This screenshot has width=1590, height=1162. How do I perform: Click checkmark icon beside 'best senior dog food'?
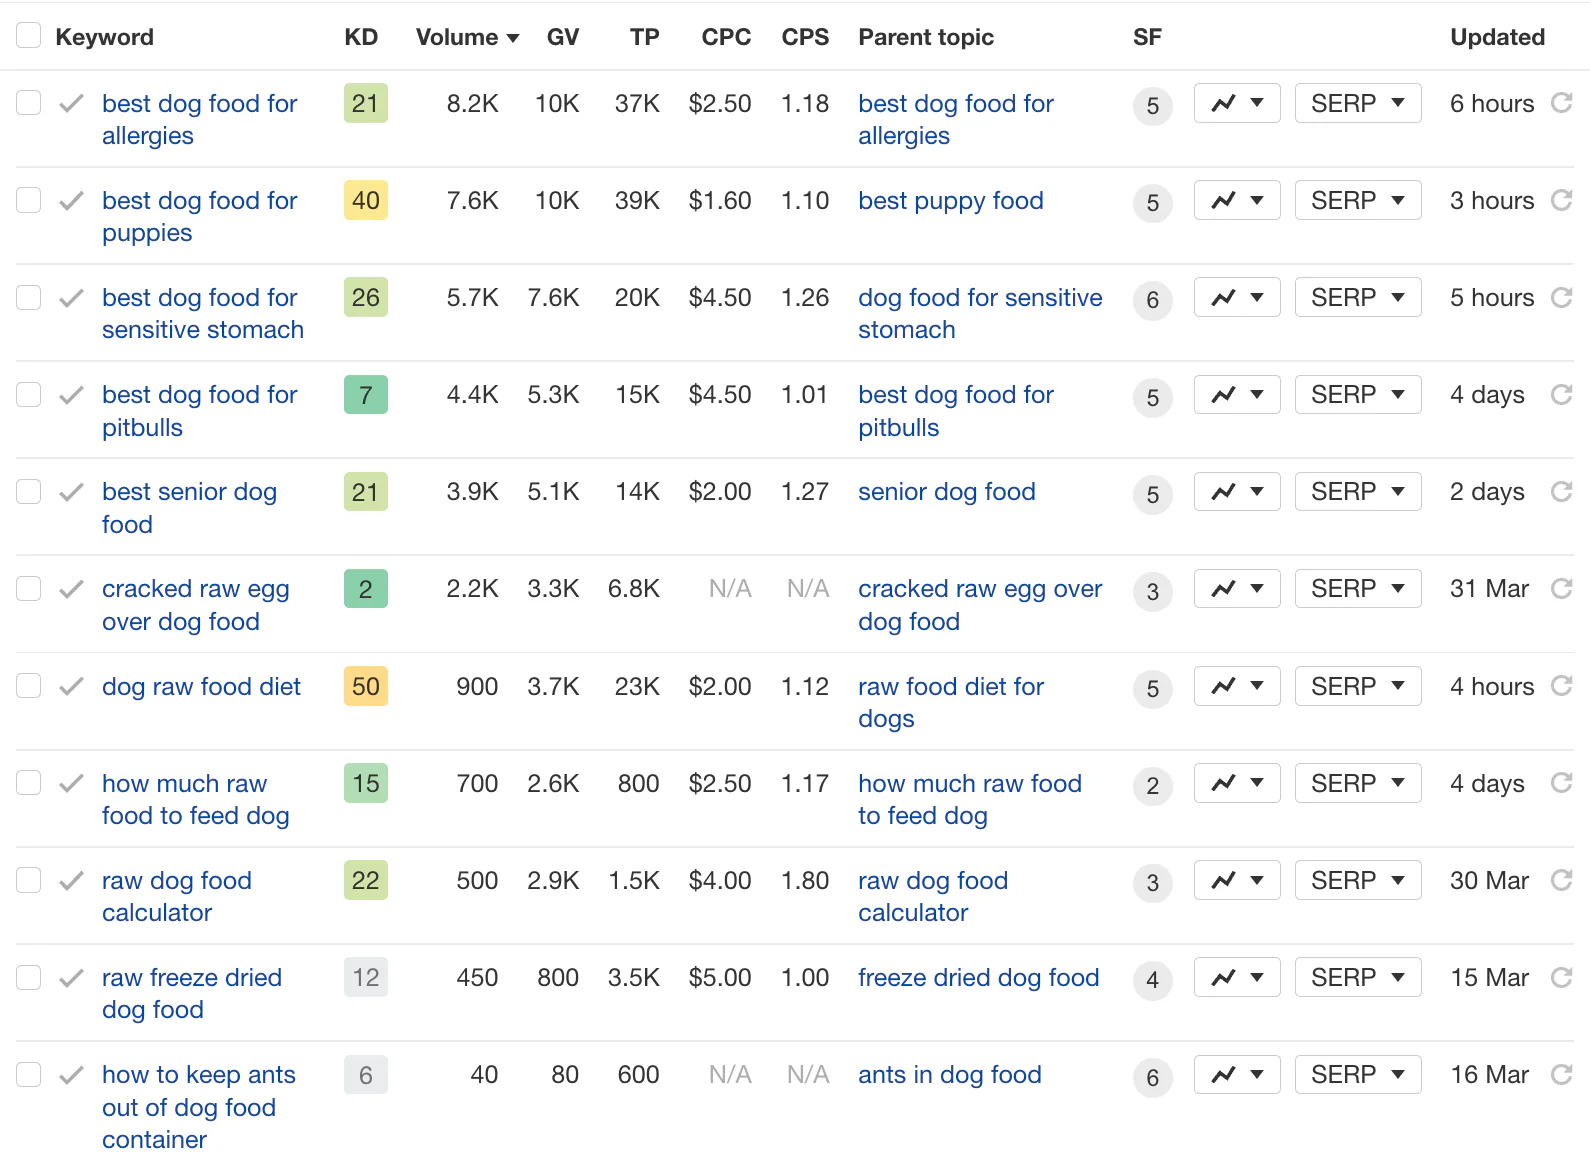[x=71, y=491]
